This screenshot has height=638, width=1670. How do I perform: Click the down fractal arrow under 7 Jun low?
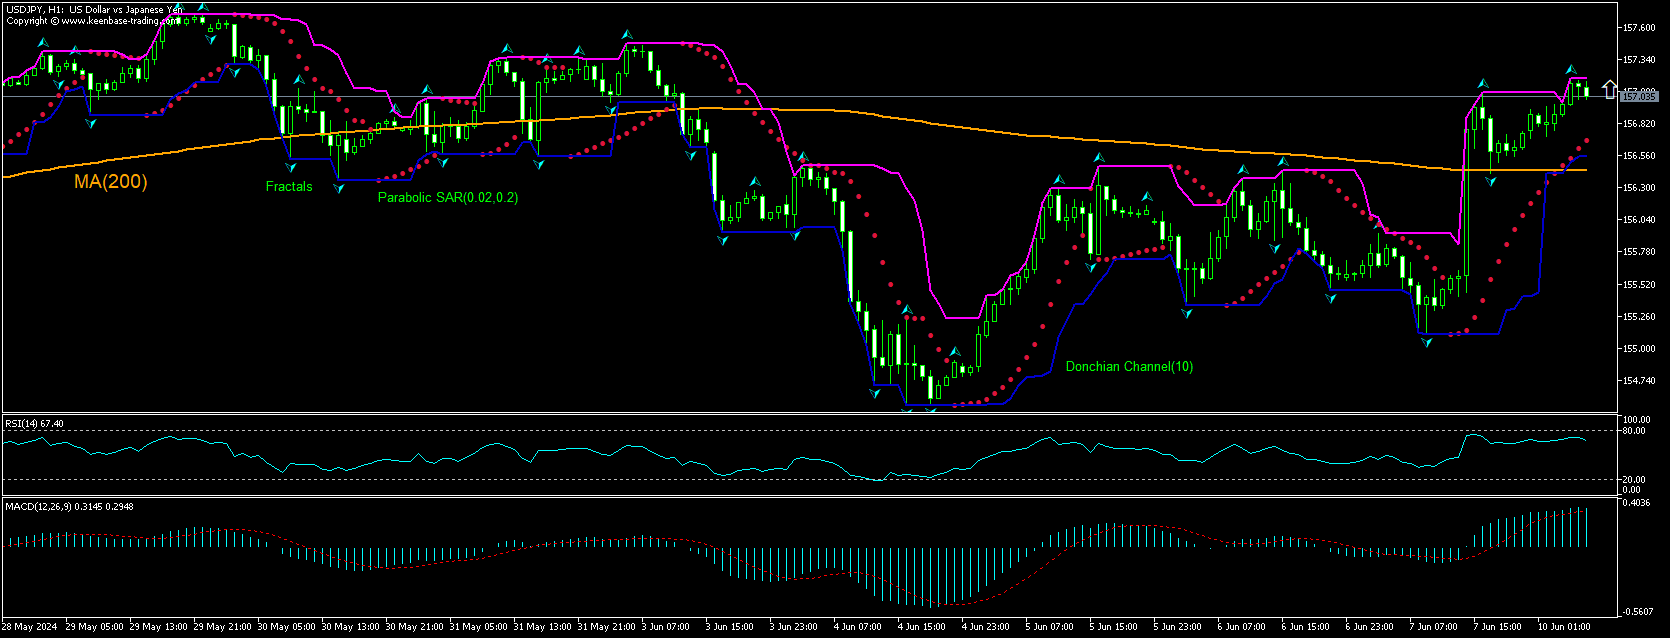click(x=1427, y=342)
